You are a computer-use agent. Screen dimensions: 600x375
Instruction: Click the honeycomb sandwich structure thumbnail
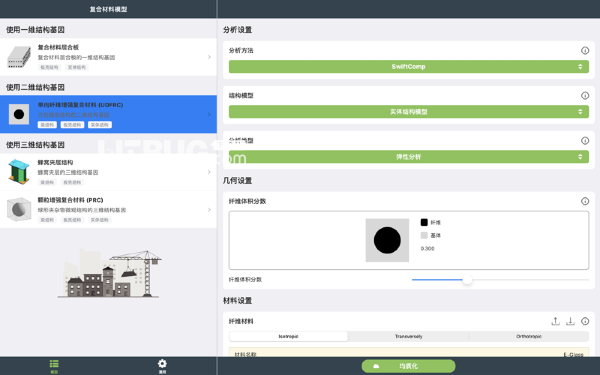coord(19,171)
